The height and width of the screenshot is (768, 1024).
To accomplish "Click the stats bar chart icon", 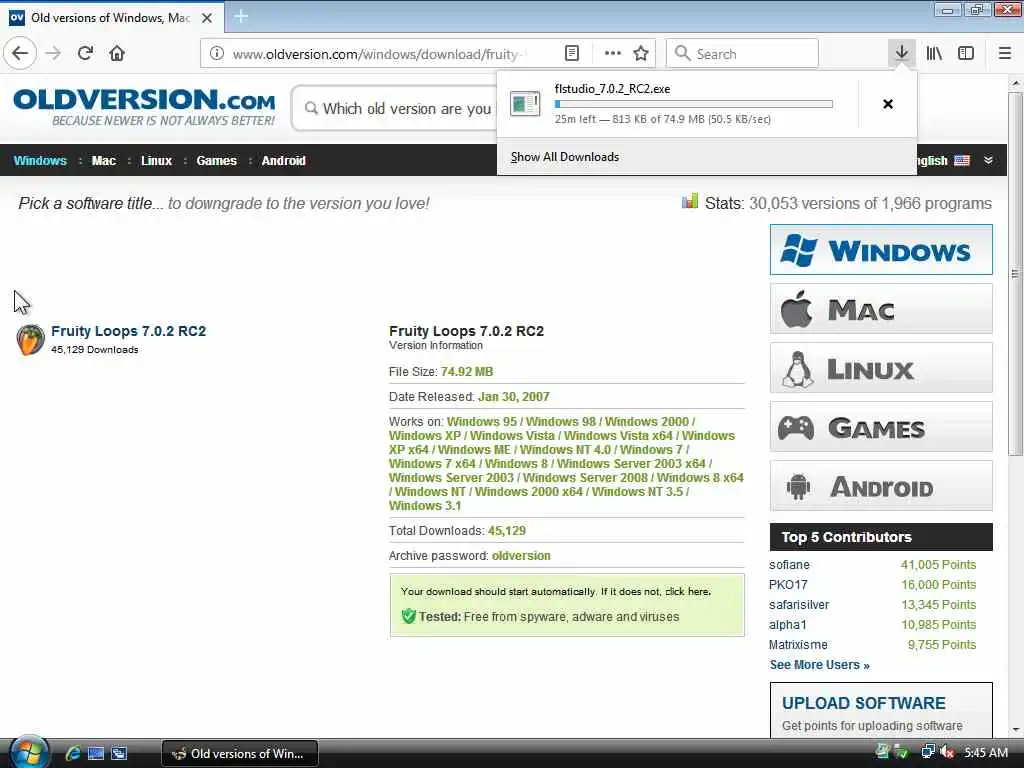I will pyautogui.click(x=690, y=201).
